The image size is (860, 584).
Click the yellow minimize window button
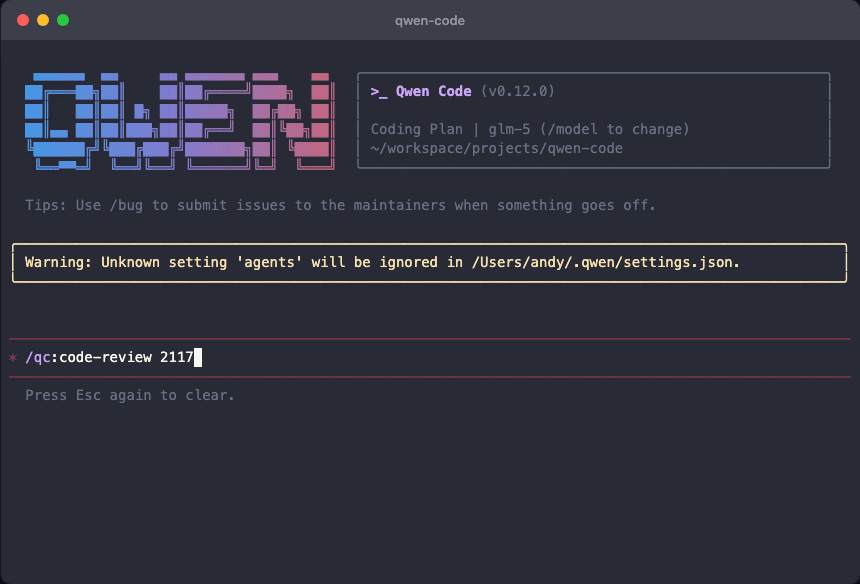tap(43, 20)
